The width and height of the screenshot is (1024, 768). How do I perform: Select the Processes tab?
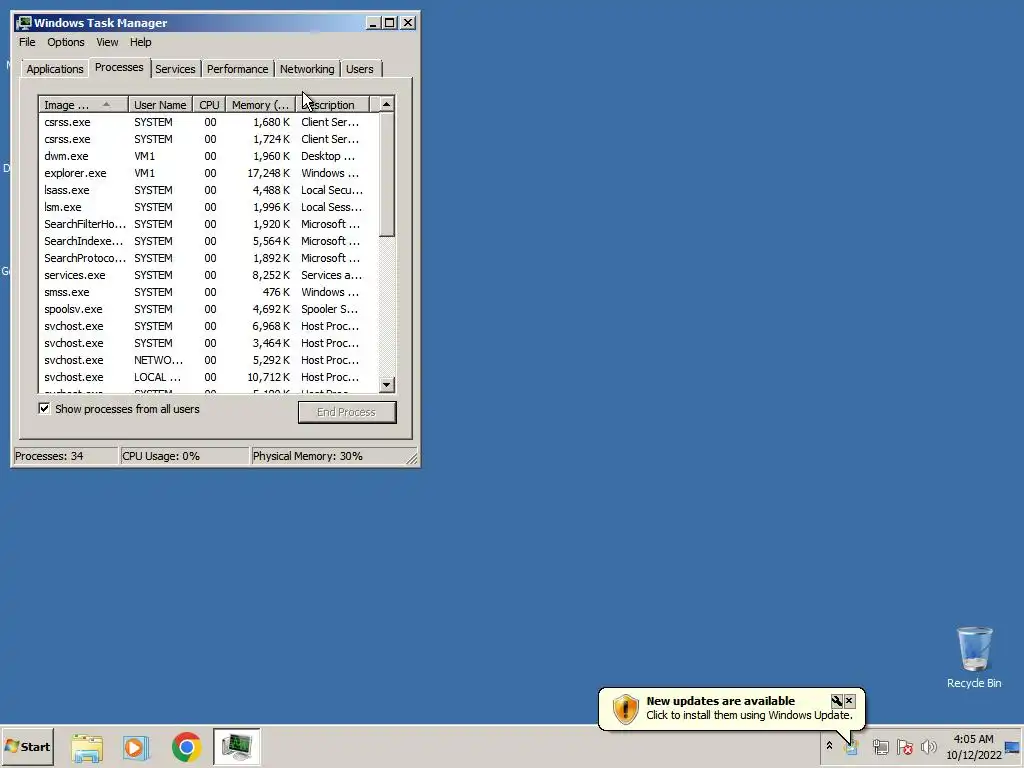119,67
